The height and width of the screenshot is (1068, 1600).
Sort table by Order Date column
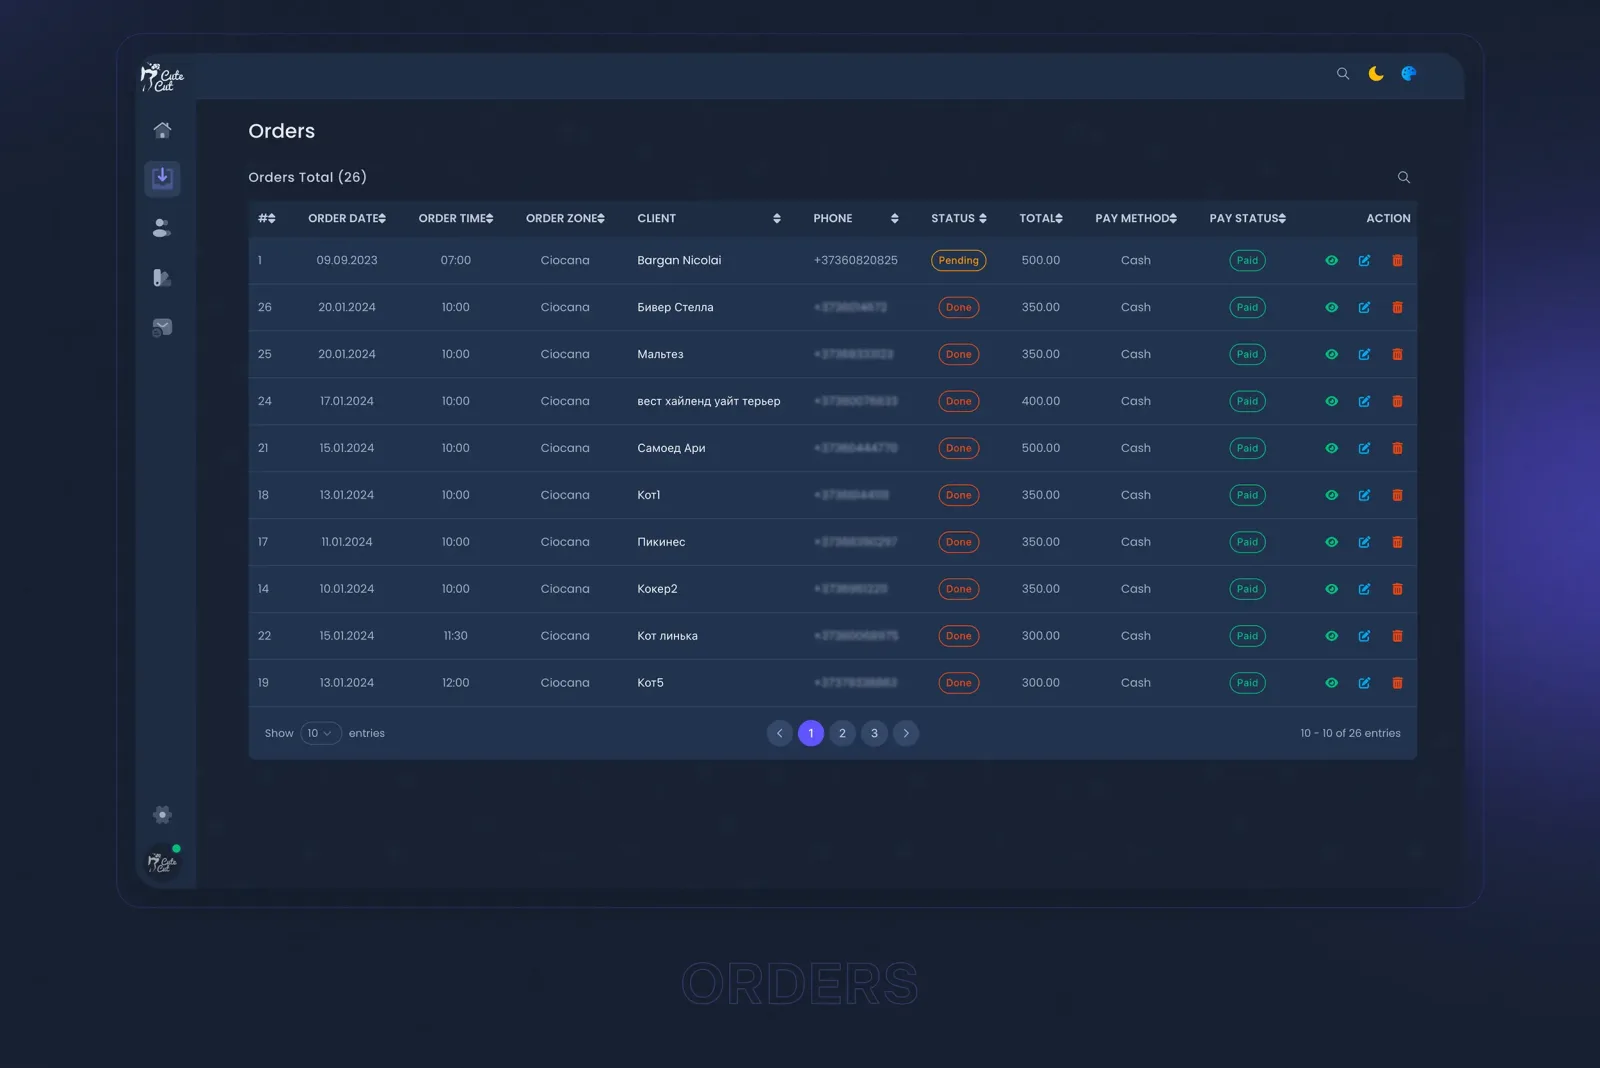pos(347,218)
